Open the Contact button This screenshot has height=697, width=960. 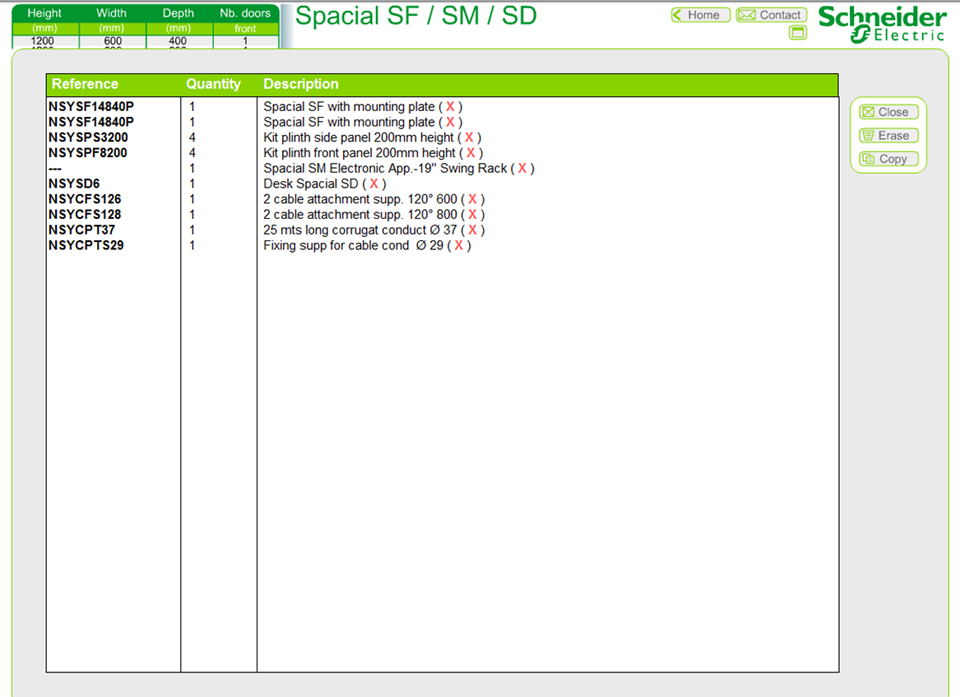click(x=771, y=15)
